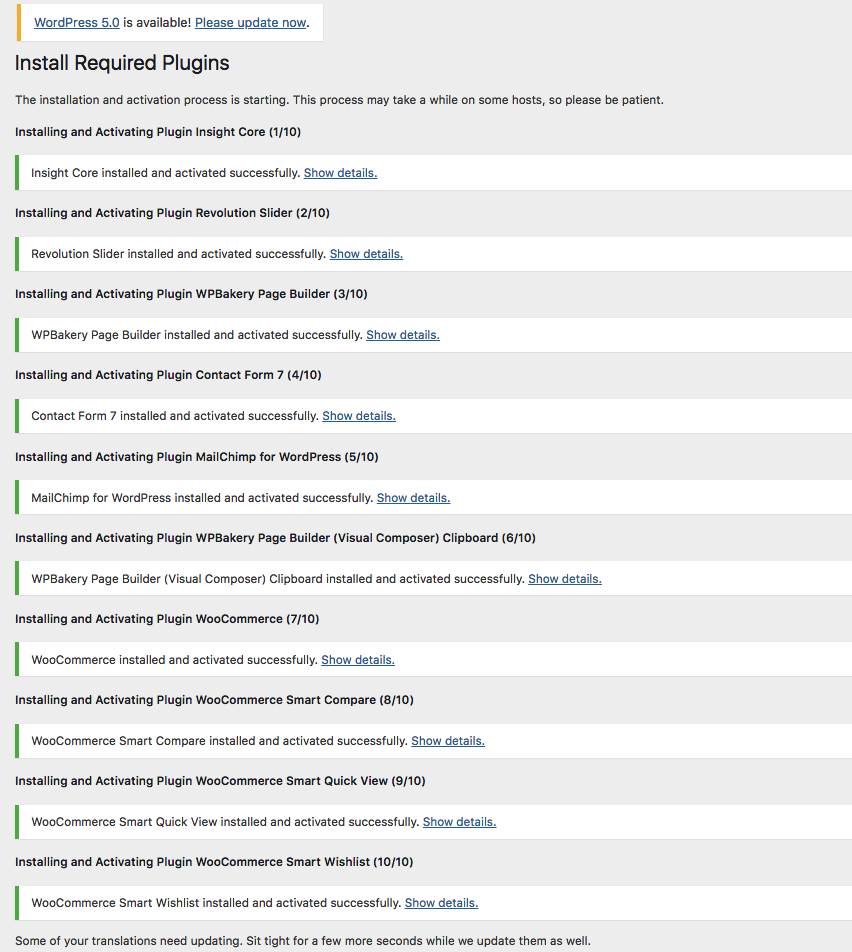Click 'Contact Form 7 installed and activated successfully' text
This screenshot has height=952, width=852.
coord(175,416)
